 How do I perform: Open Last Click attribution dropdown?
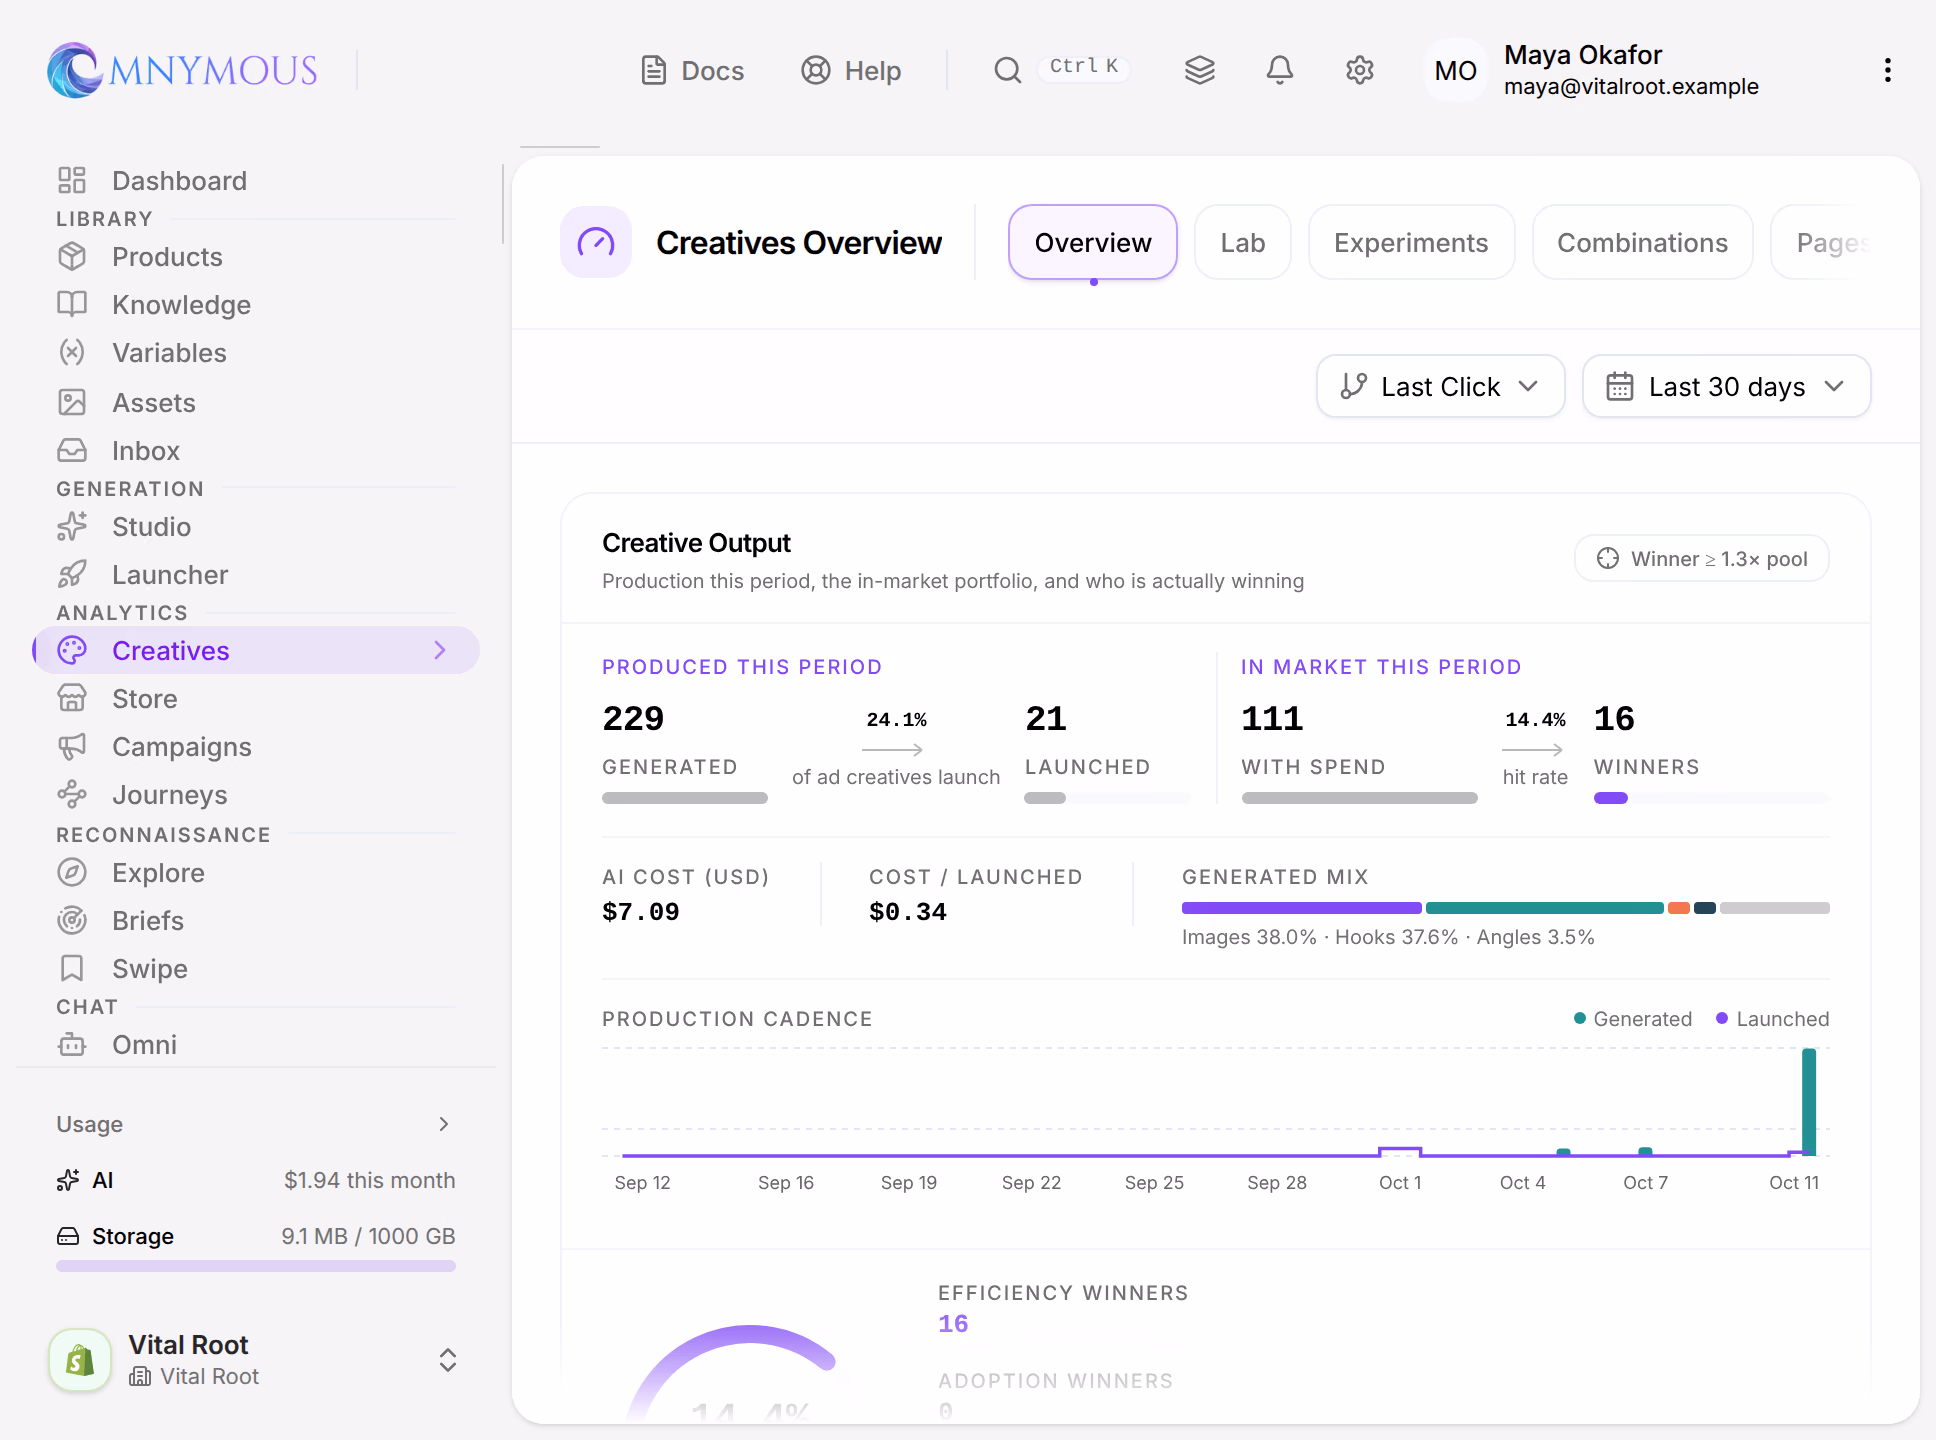(x=1440, y=387)
